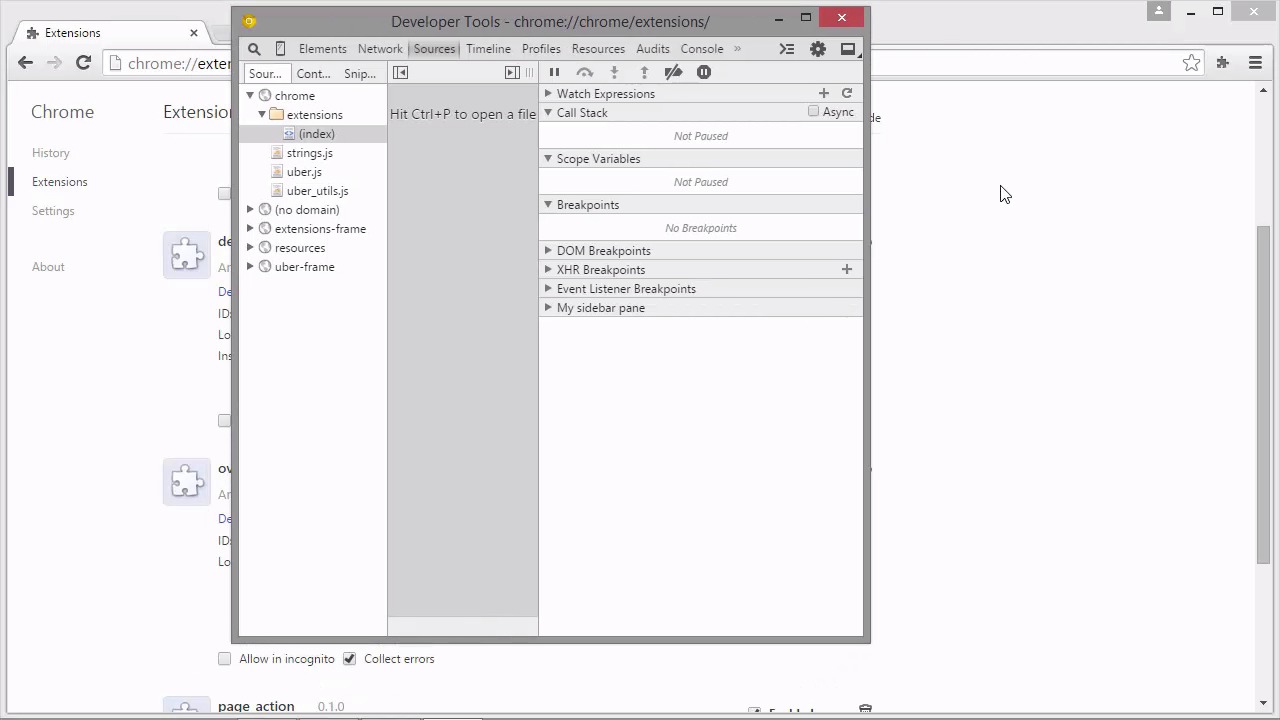The height and width of the screenshot is (720, 1280).
Task: Open uber.js in the file tree
Action: [304, 172]
